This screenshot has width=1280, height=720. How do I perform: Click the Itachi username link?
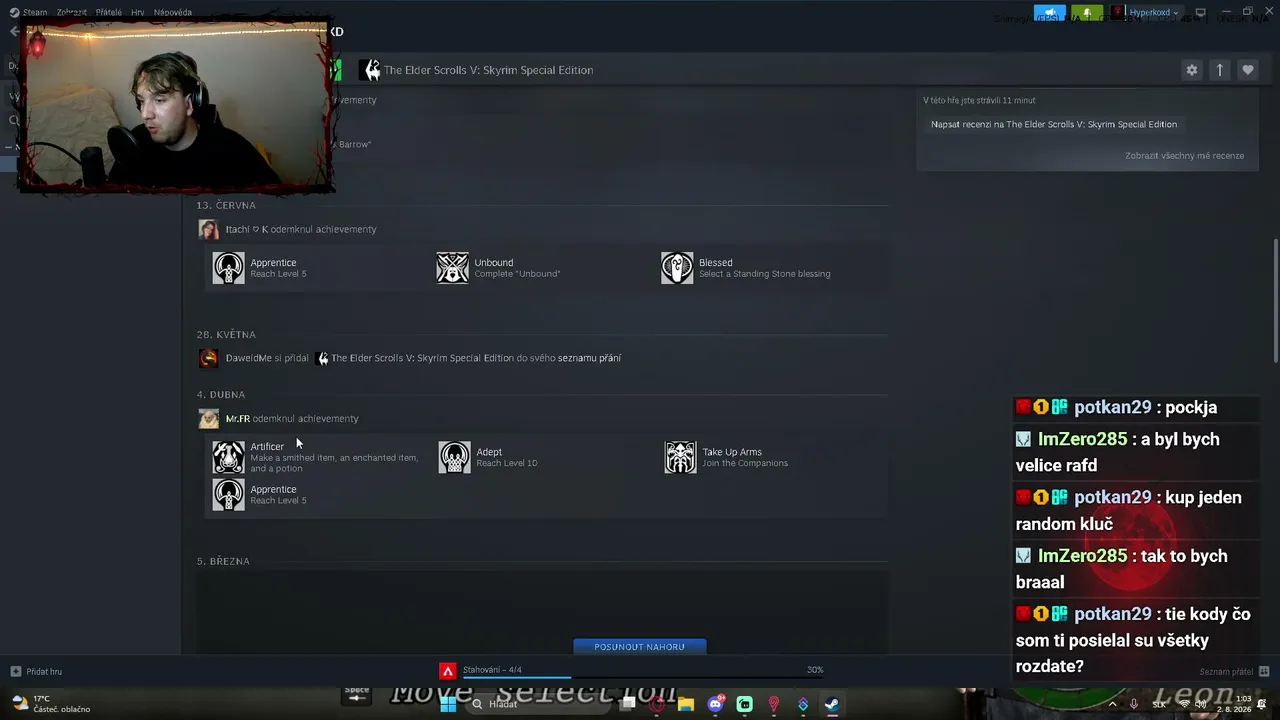click(246, 230)
